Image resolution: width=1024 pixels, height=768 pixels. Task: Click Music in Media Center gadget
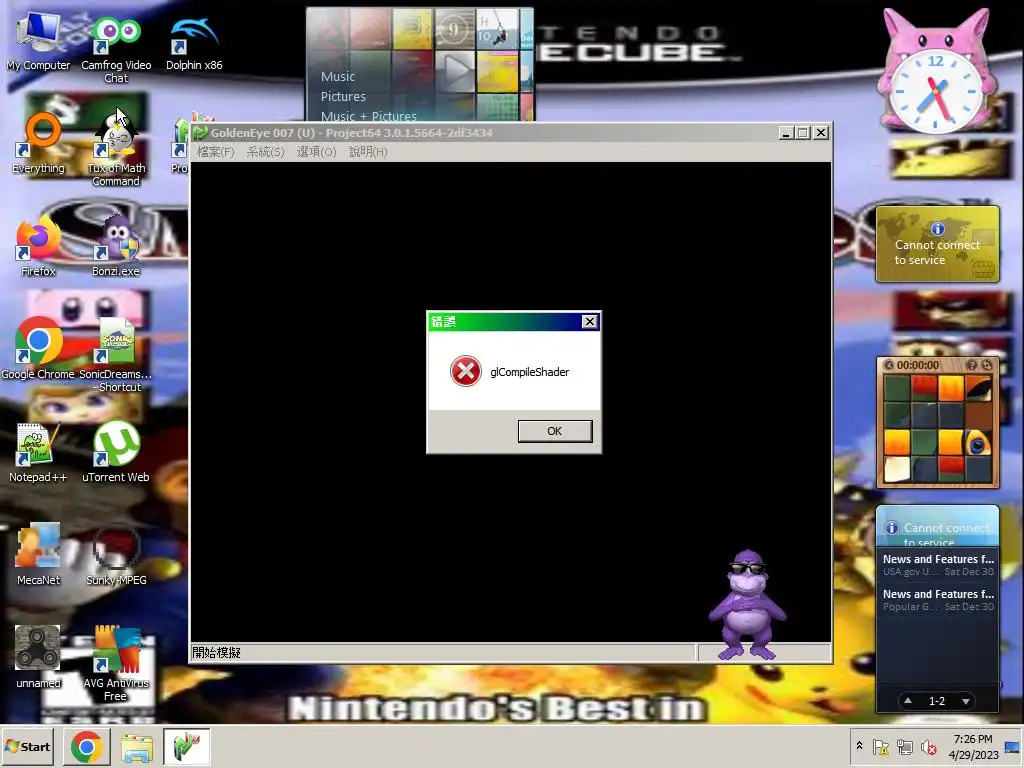(338, 76)
